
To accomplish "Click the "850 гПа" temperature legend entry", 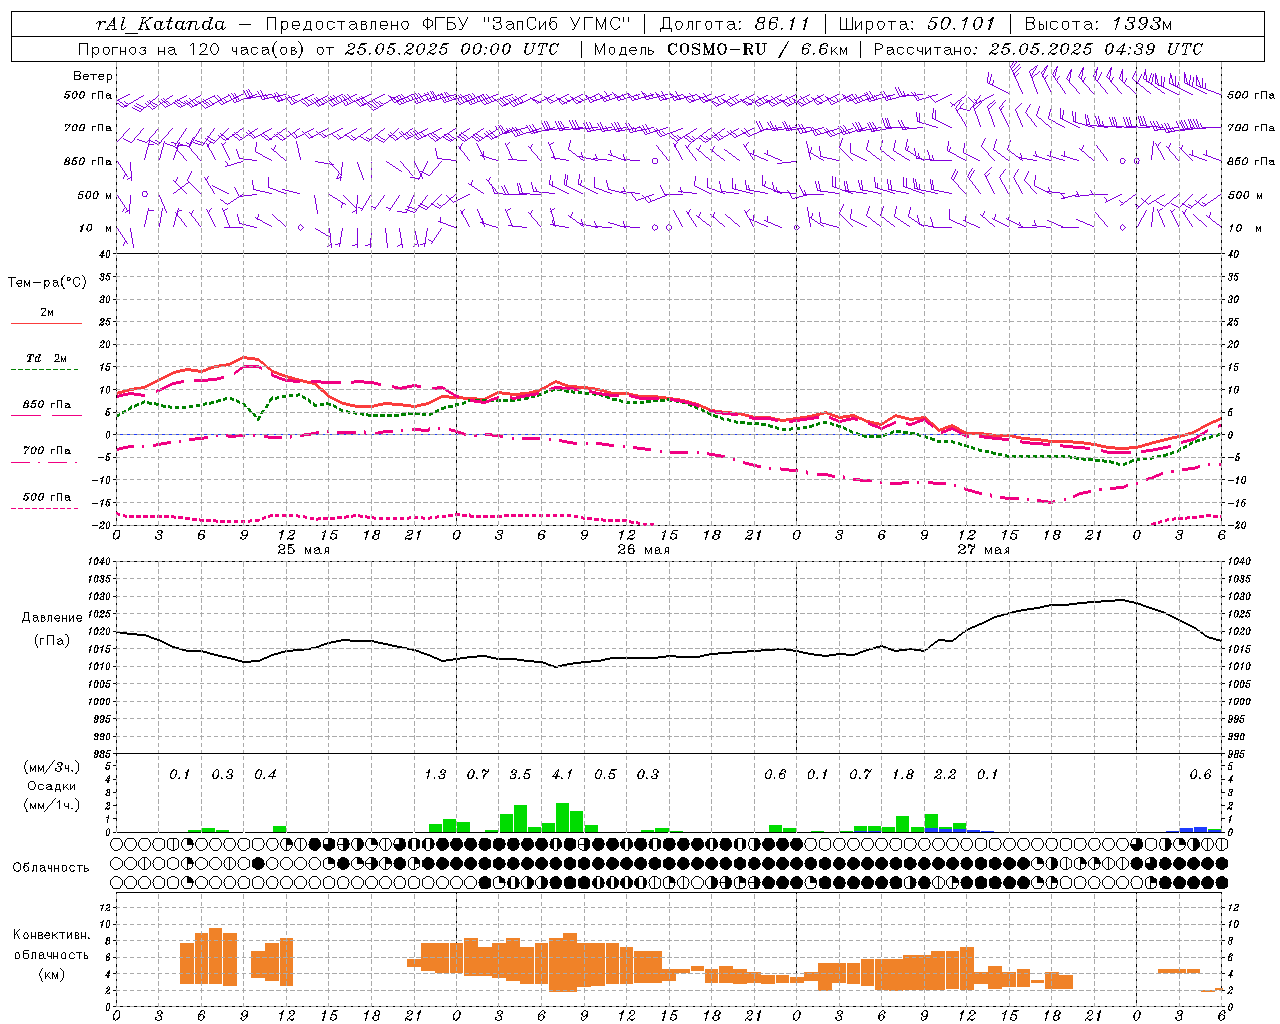I will coord(47,404).
